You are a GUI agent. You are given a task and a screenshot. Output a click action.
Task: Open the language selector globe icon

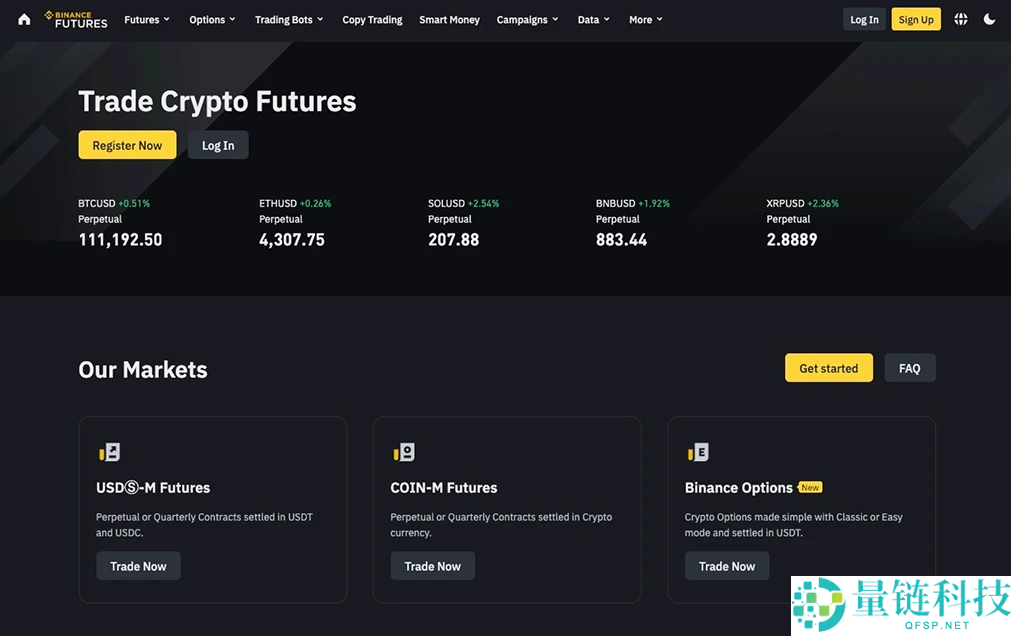960,19
